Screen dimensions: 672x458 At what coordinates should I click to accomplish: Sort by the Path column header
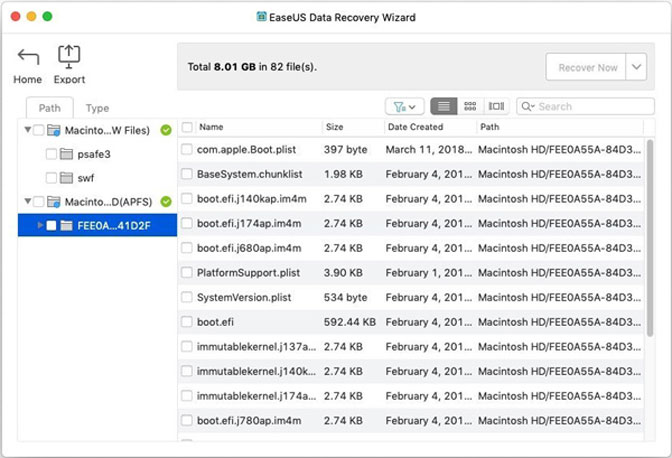coord(490,127)
